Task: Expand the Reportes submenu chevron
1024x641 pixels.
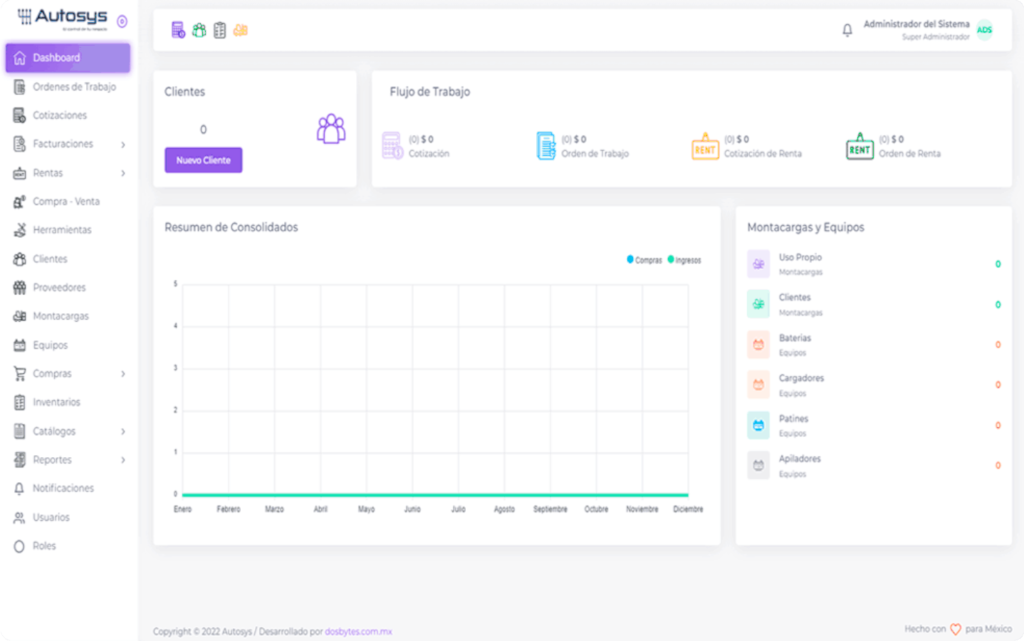Action: click(x=123, y=460)
